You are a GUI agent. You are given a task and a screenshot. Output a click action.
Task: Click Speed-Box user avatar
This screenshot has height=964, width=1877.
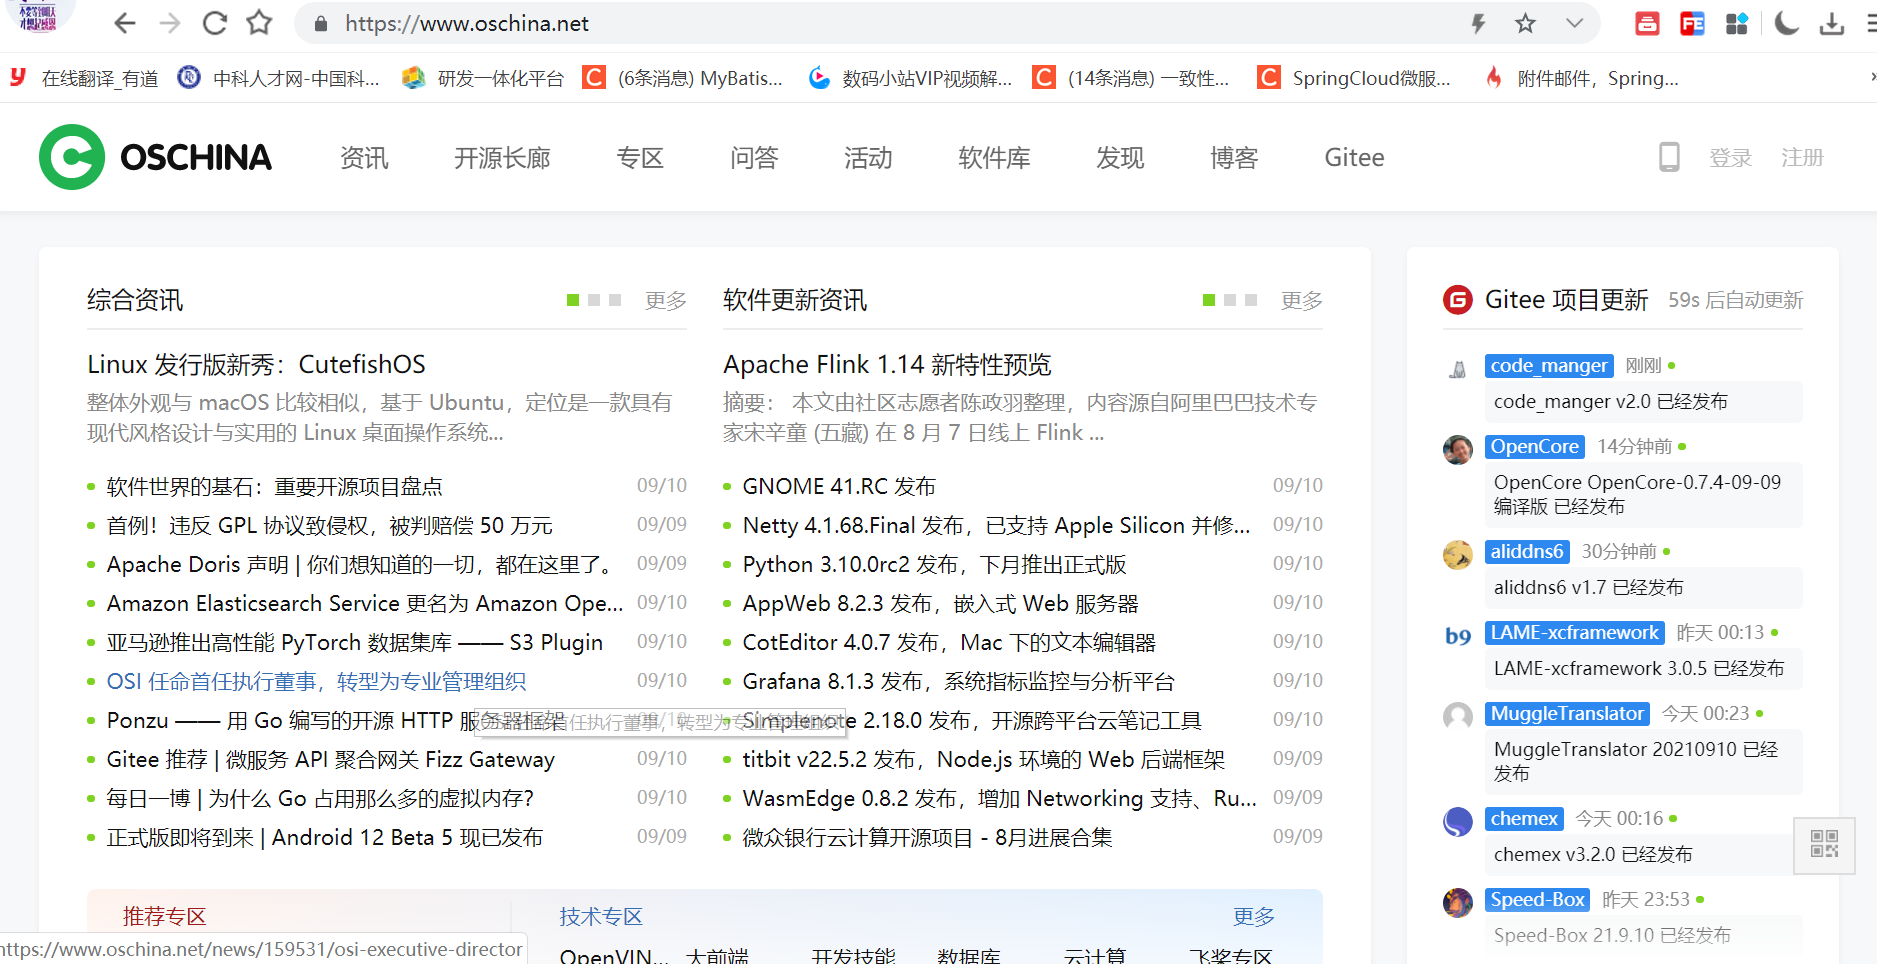pos(1458,902)
